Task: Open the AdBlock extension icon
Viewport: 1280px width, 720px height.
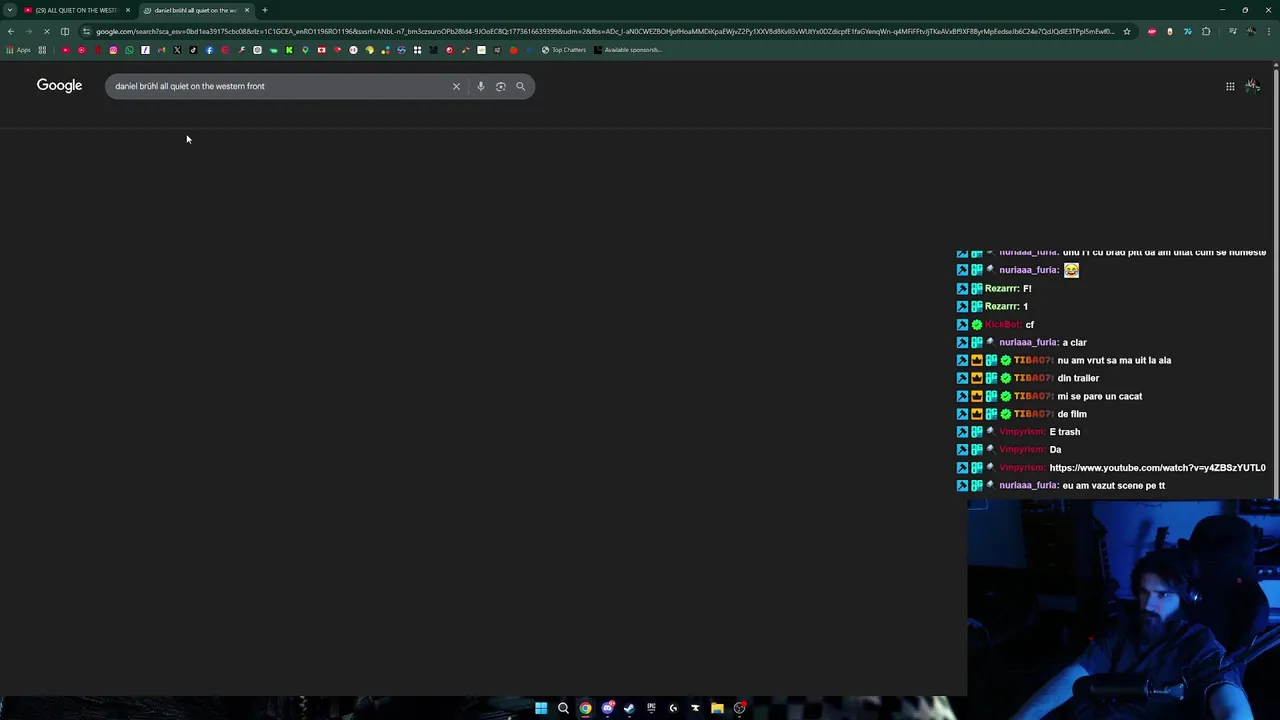Action: pos(1152,31)
